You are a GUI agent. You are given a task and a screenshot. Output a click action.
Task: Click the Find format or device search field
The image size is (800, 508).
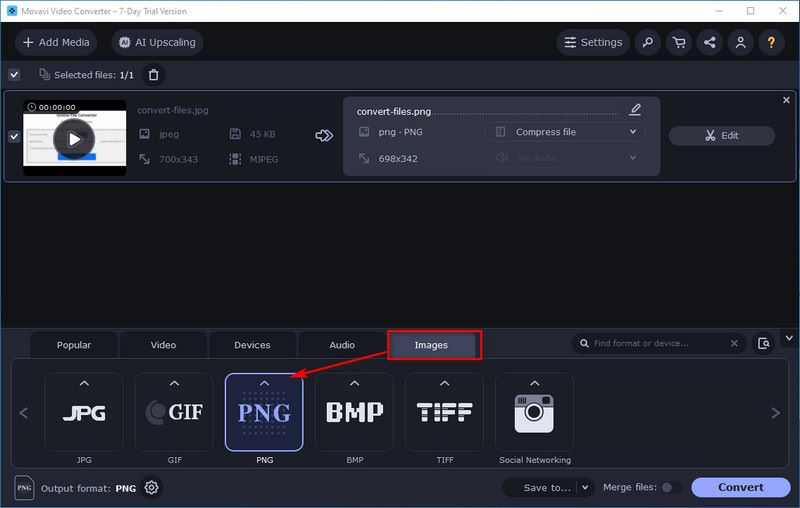point(658,343)
